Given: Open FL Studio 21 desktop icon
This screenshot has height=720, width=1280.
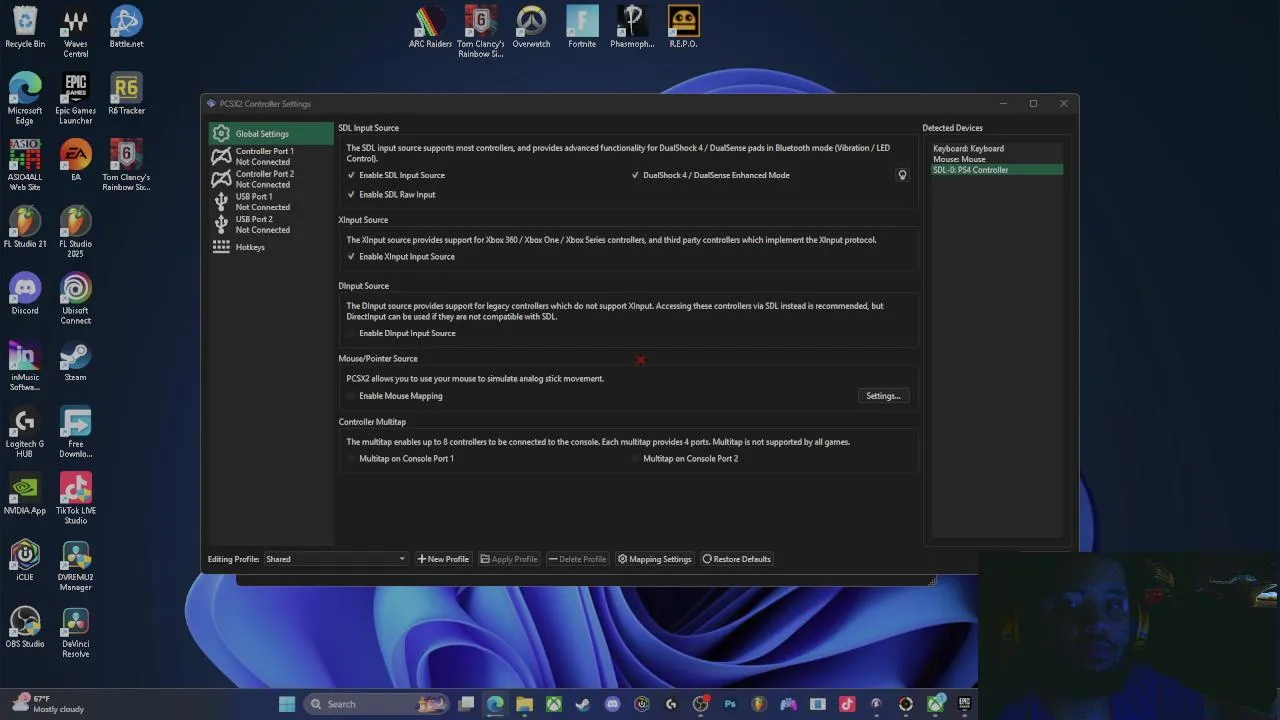Looking at the screenshot, I should point(25,228).
